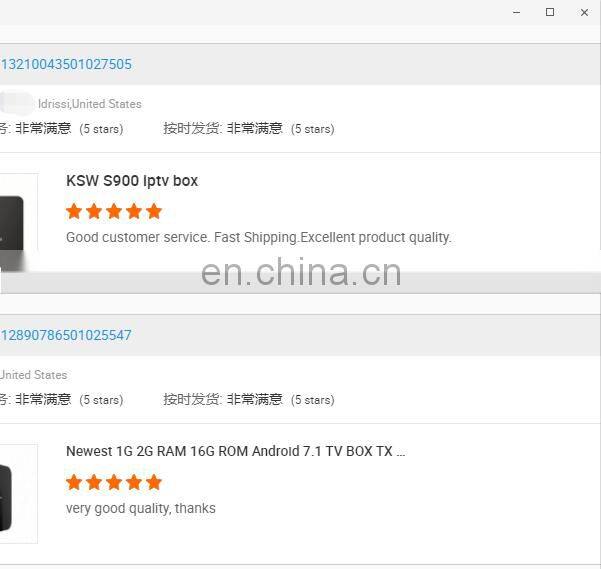
Task: Maximize the window
Action: (550, 12)
